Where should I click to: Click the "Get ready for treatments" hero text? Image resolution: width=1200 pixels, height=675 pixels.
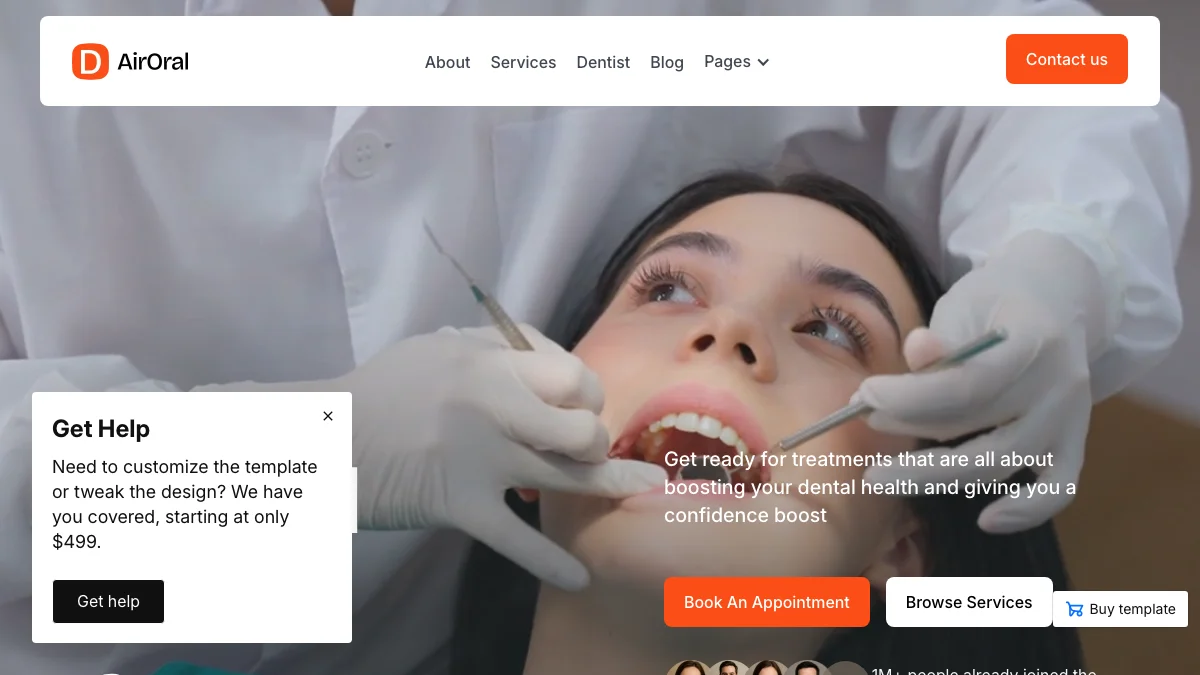tap(870, 487)
